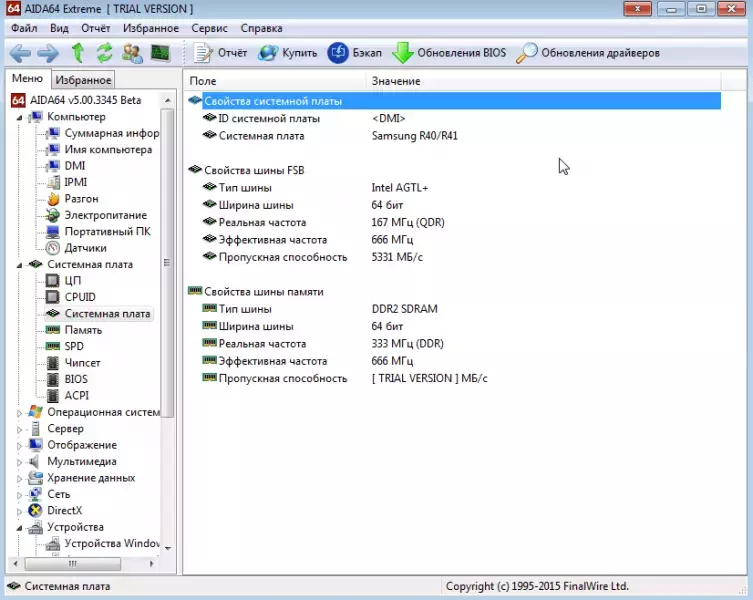Open the Отчёт menu
The height and width of the screenshot is (600, 753).
point(96,28)
